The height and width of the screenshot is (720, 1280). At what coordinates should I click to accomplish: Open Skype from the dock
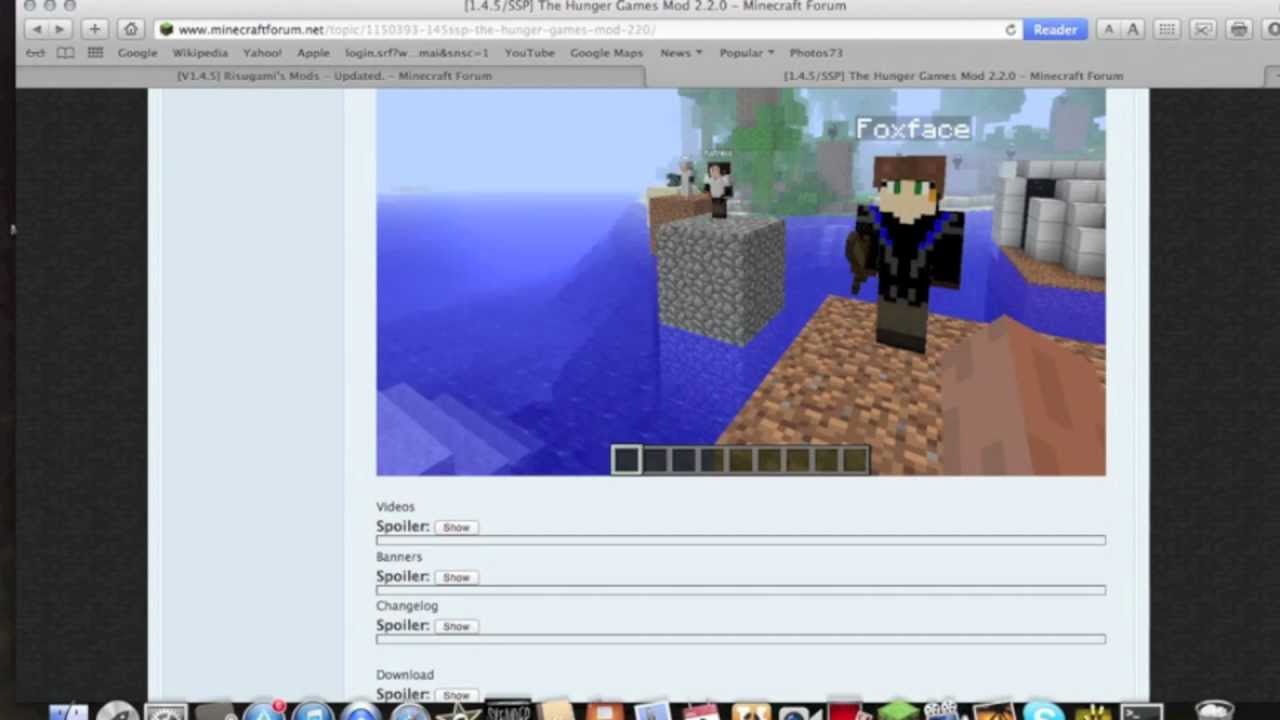point(1043,712)
